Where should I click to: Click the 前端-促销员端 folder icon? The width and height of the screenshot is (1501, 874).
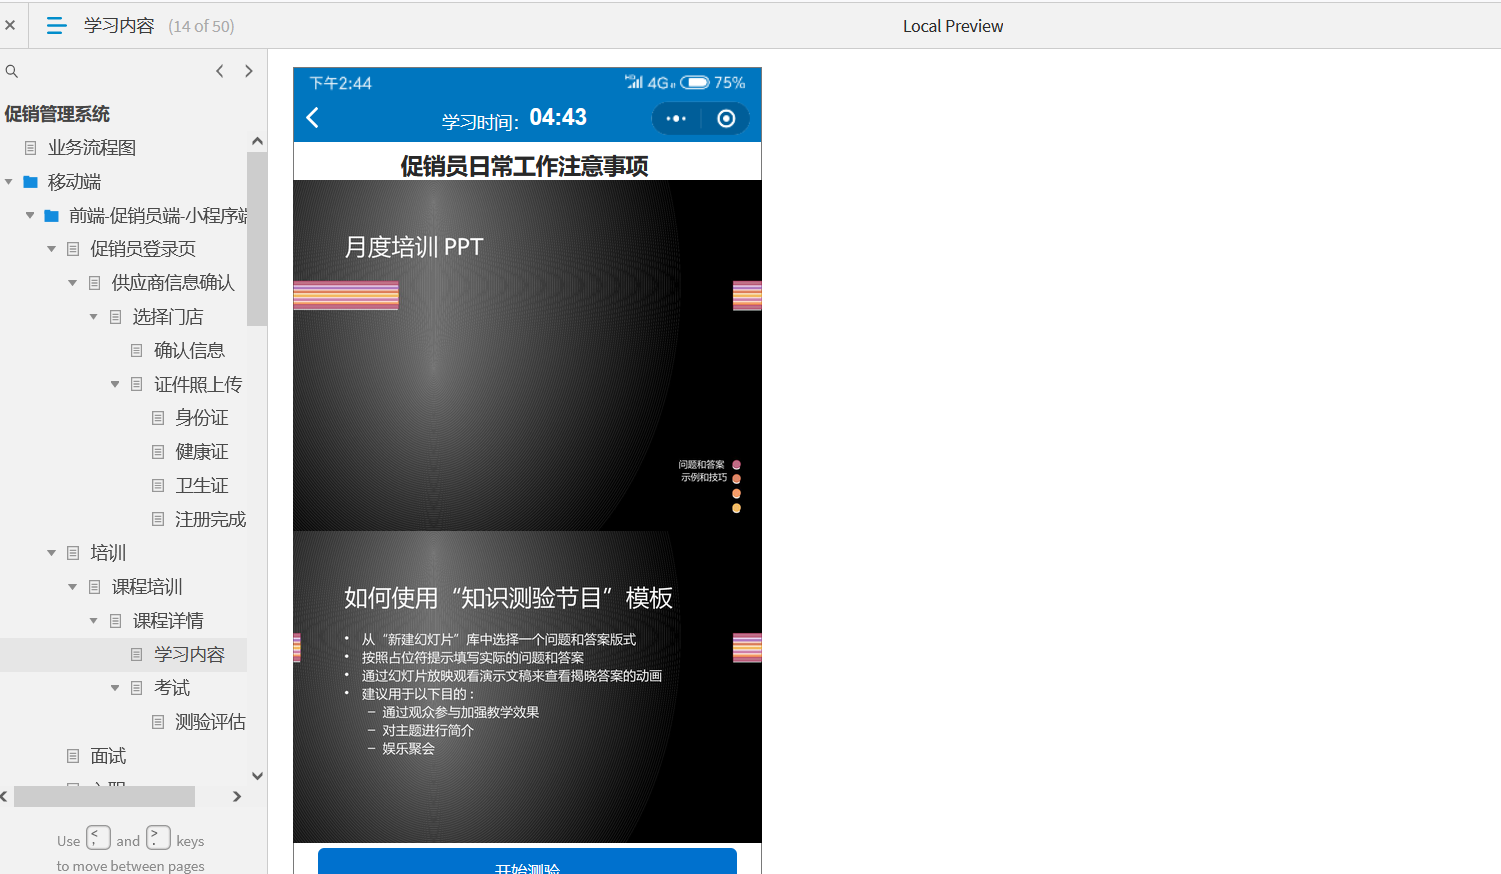point(51,216)
